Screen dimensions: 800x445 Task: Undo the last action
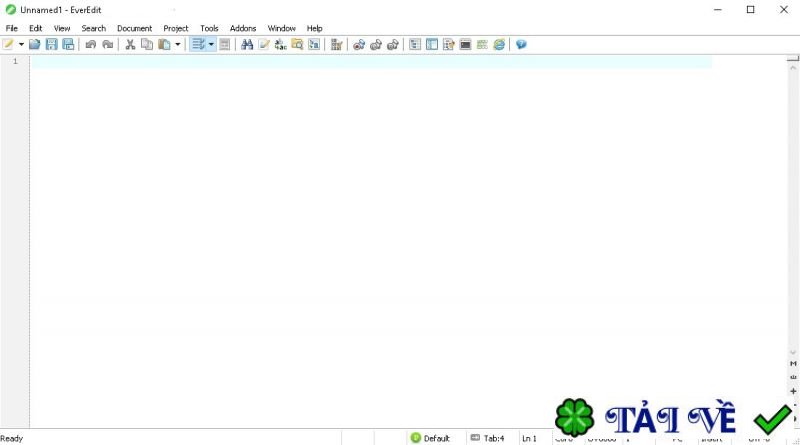[91, 44]
